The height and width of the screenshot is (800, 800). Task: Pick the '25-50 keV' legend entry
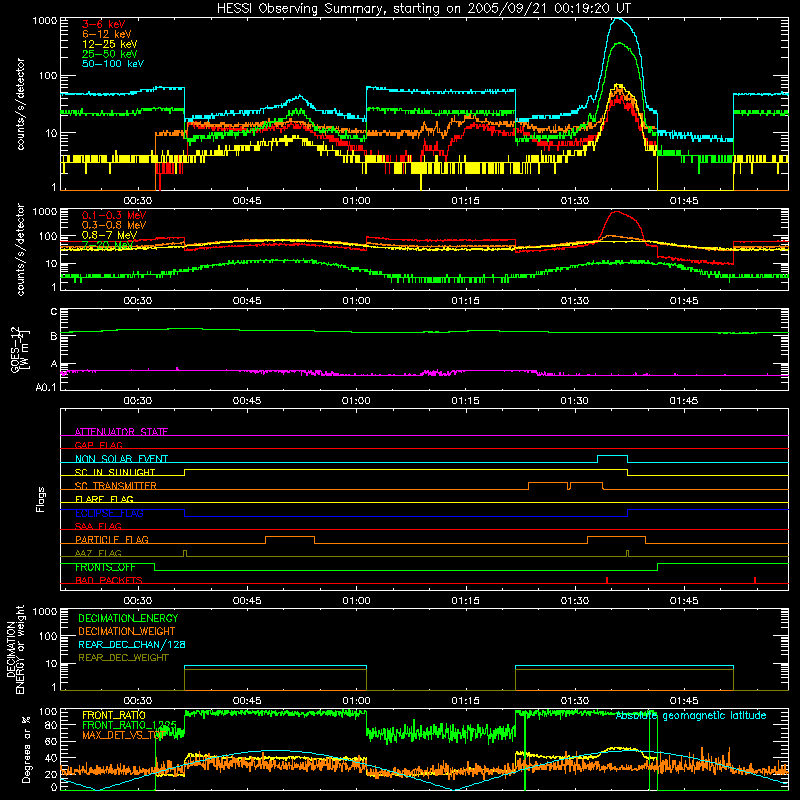click(110, 54)
